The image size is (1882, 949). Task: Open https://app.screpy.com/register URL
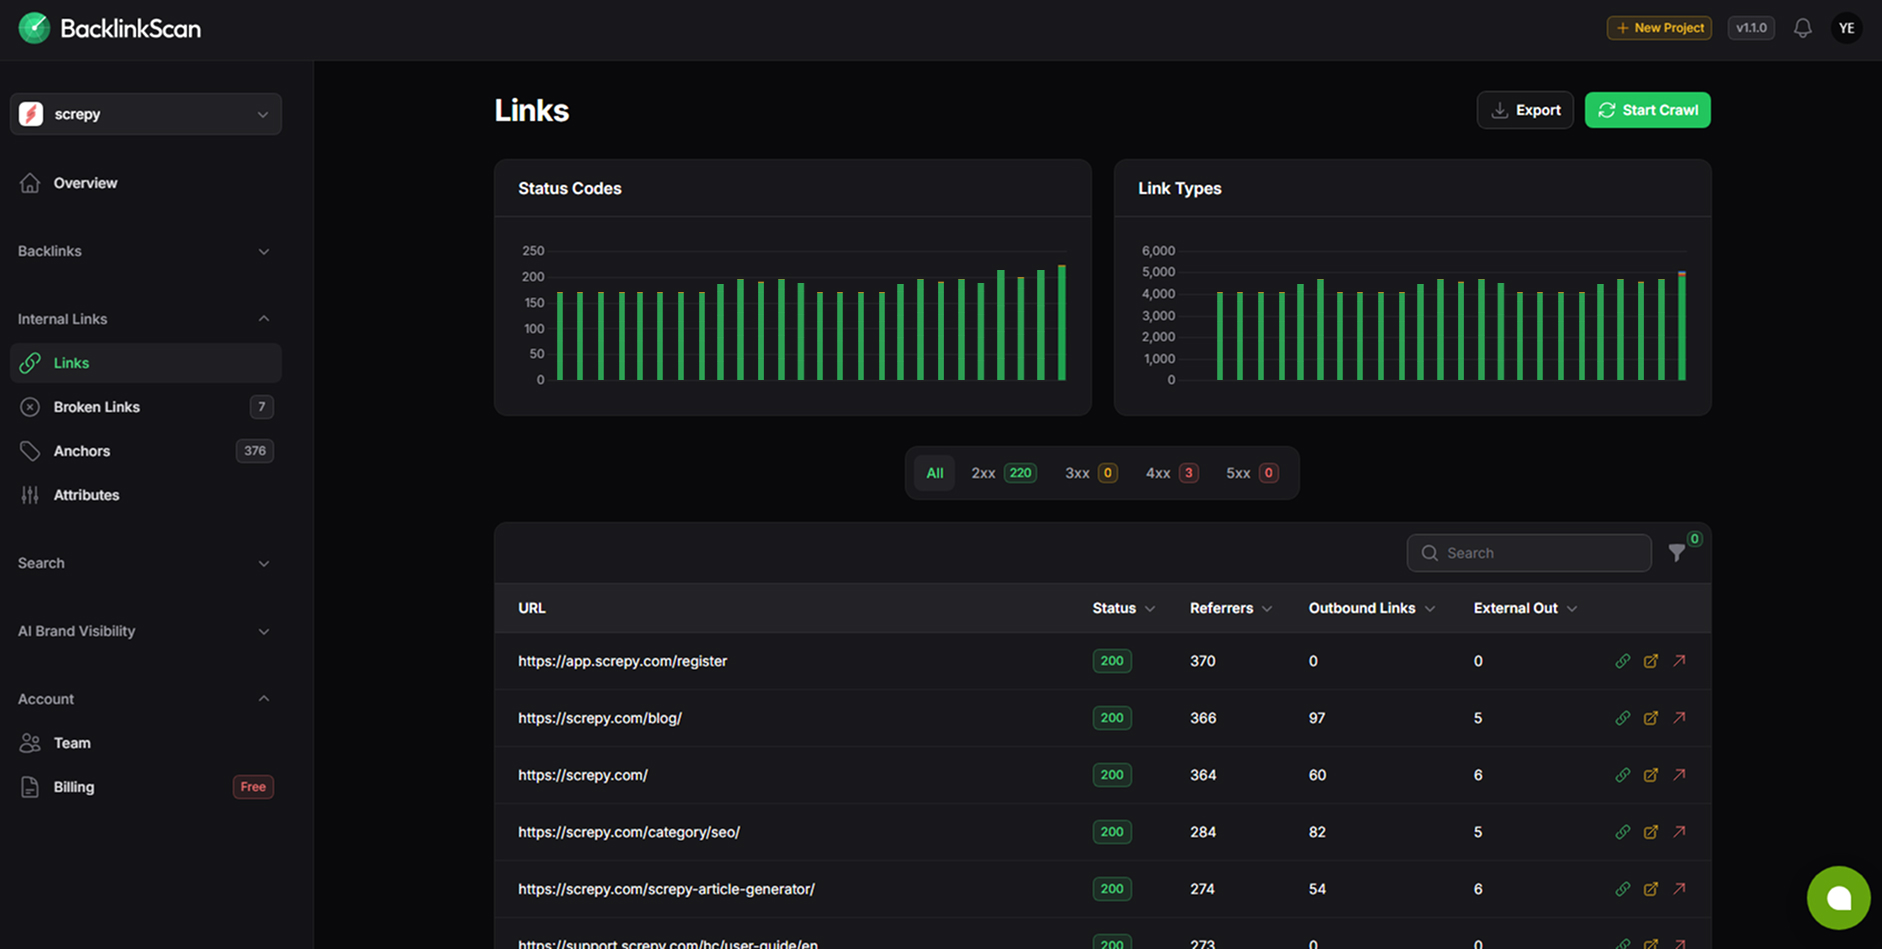pyautogui.click(x=622, y=661)
